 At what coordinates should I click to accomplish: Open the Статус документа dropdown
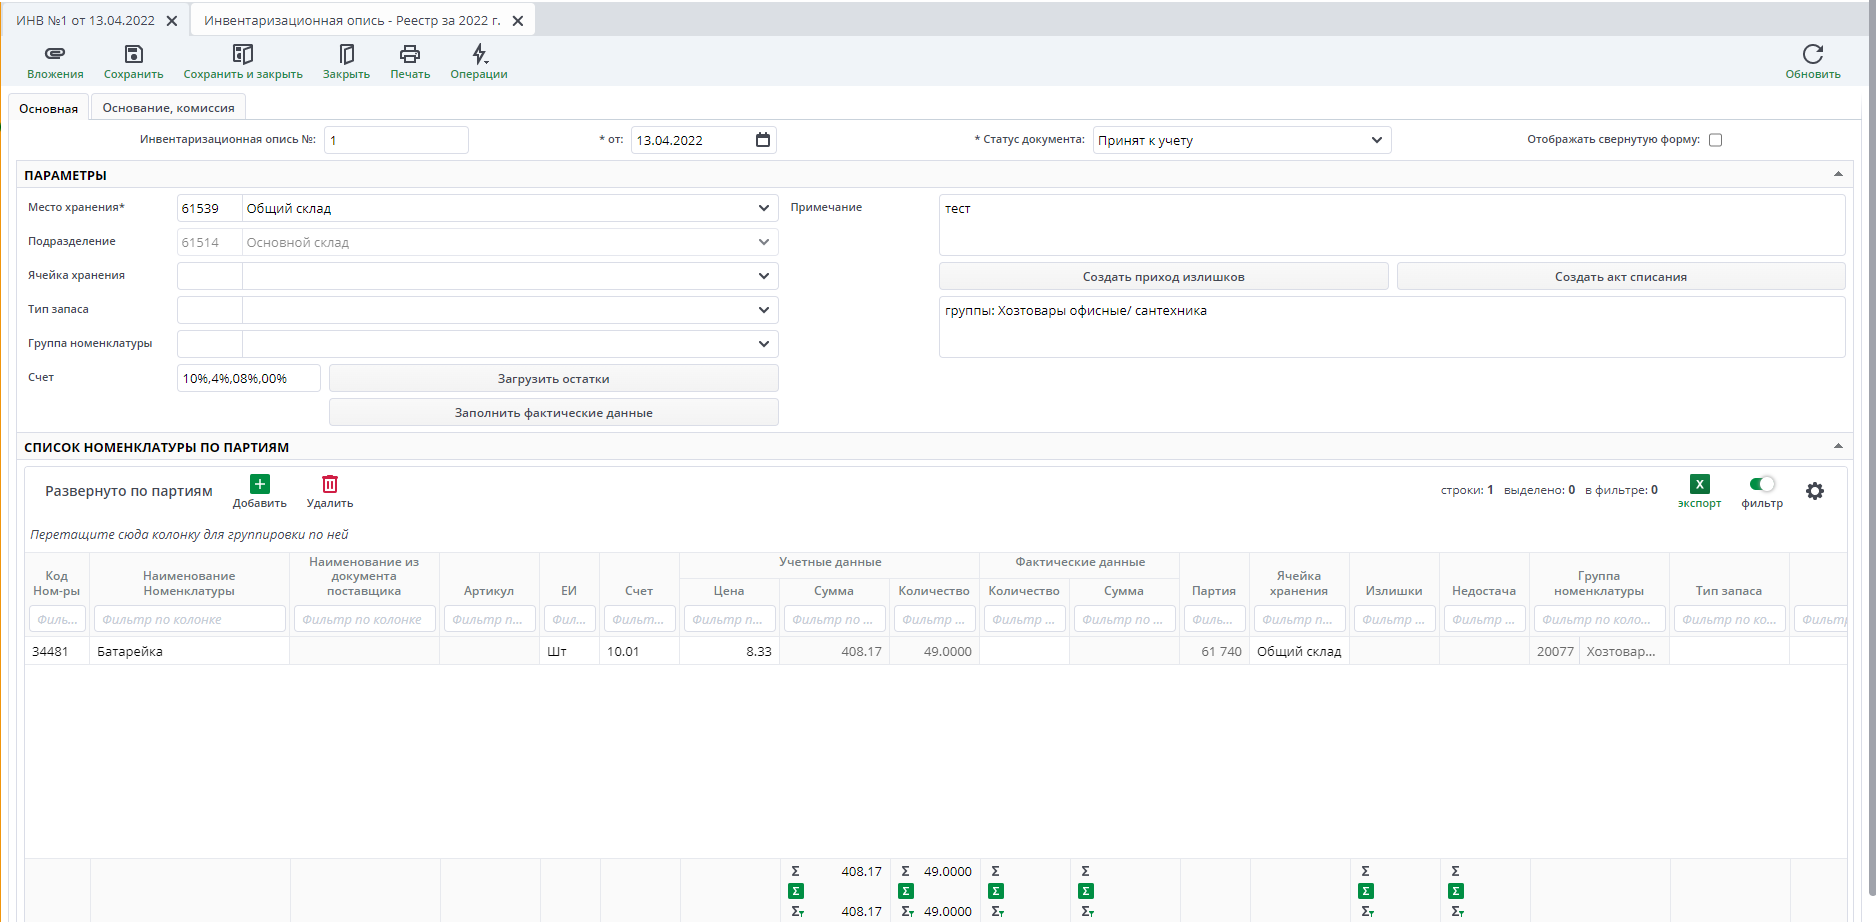coord(1376,140)
